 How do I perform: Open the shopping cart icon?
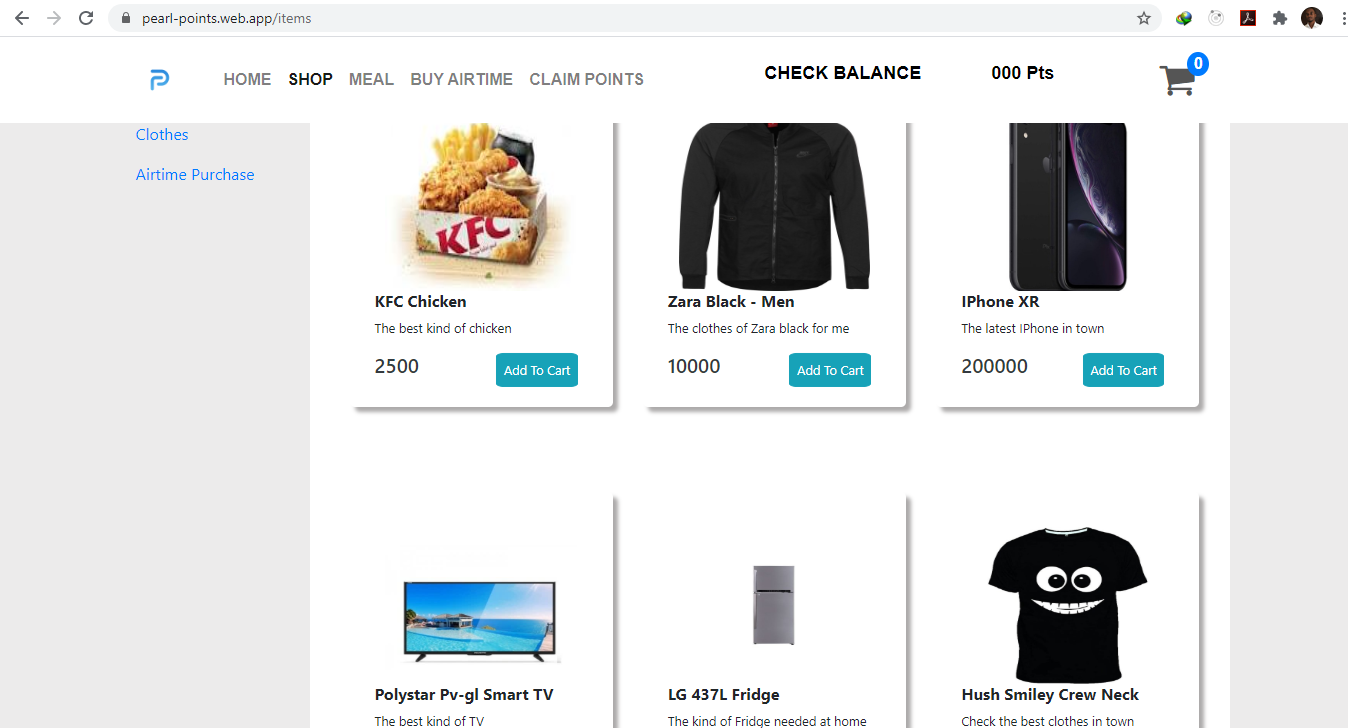click(x=1178, y=80)
